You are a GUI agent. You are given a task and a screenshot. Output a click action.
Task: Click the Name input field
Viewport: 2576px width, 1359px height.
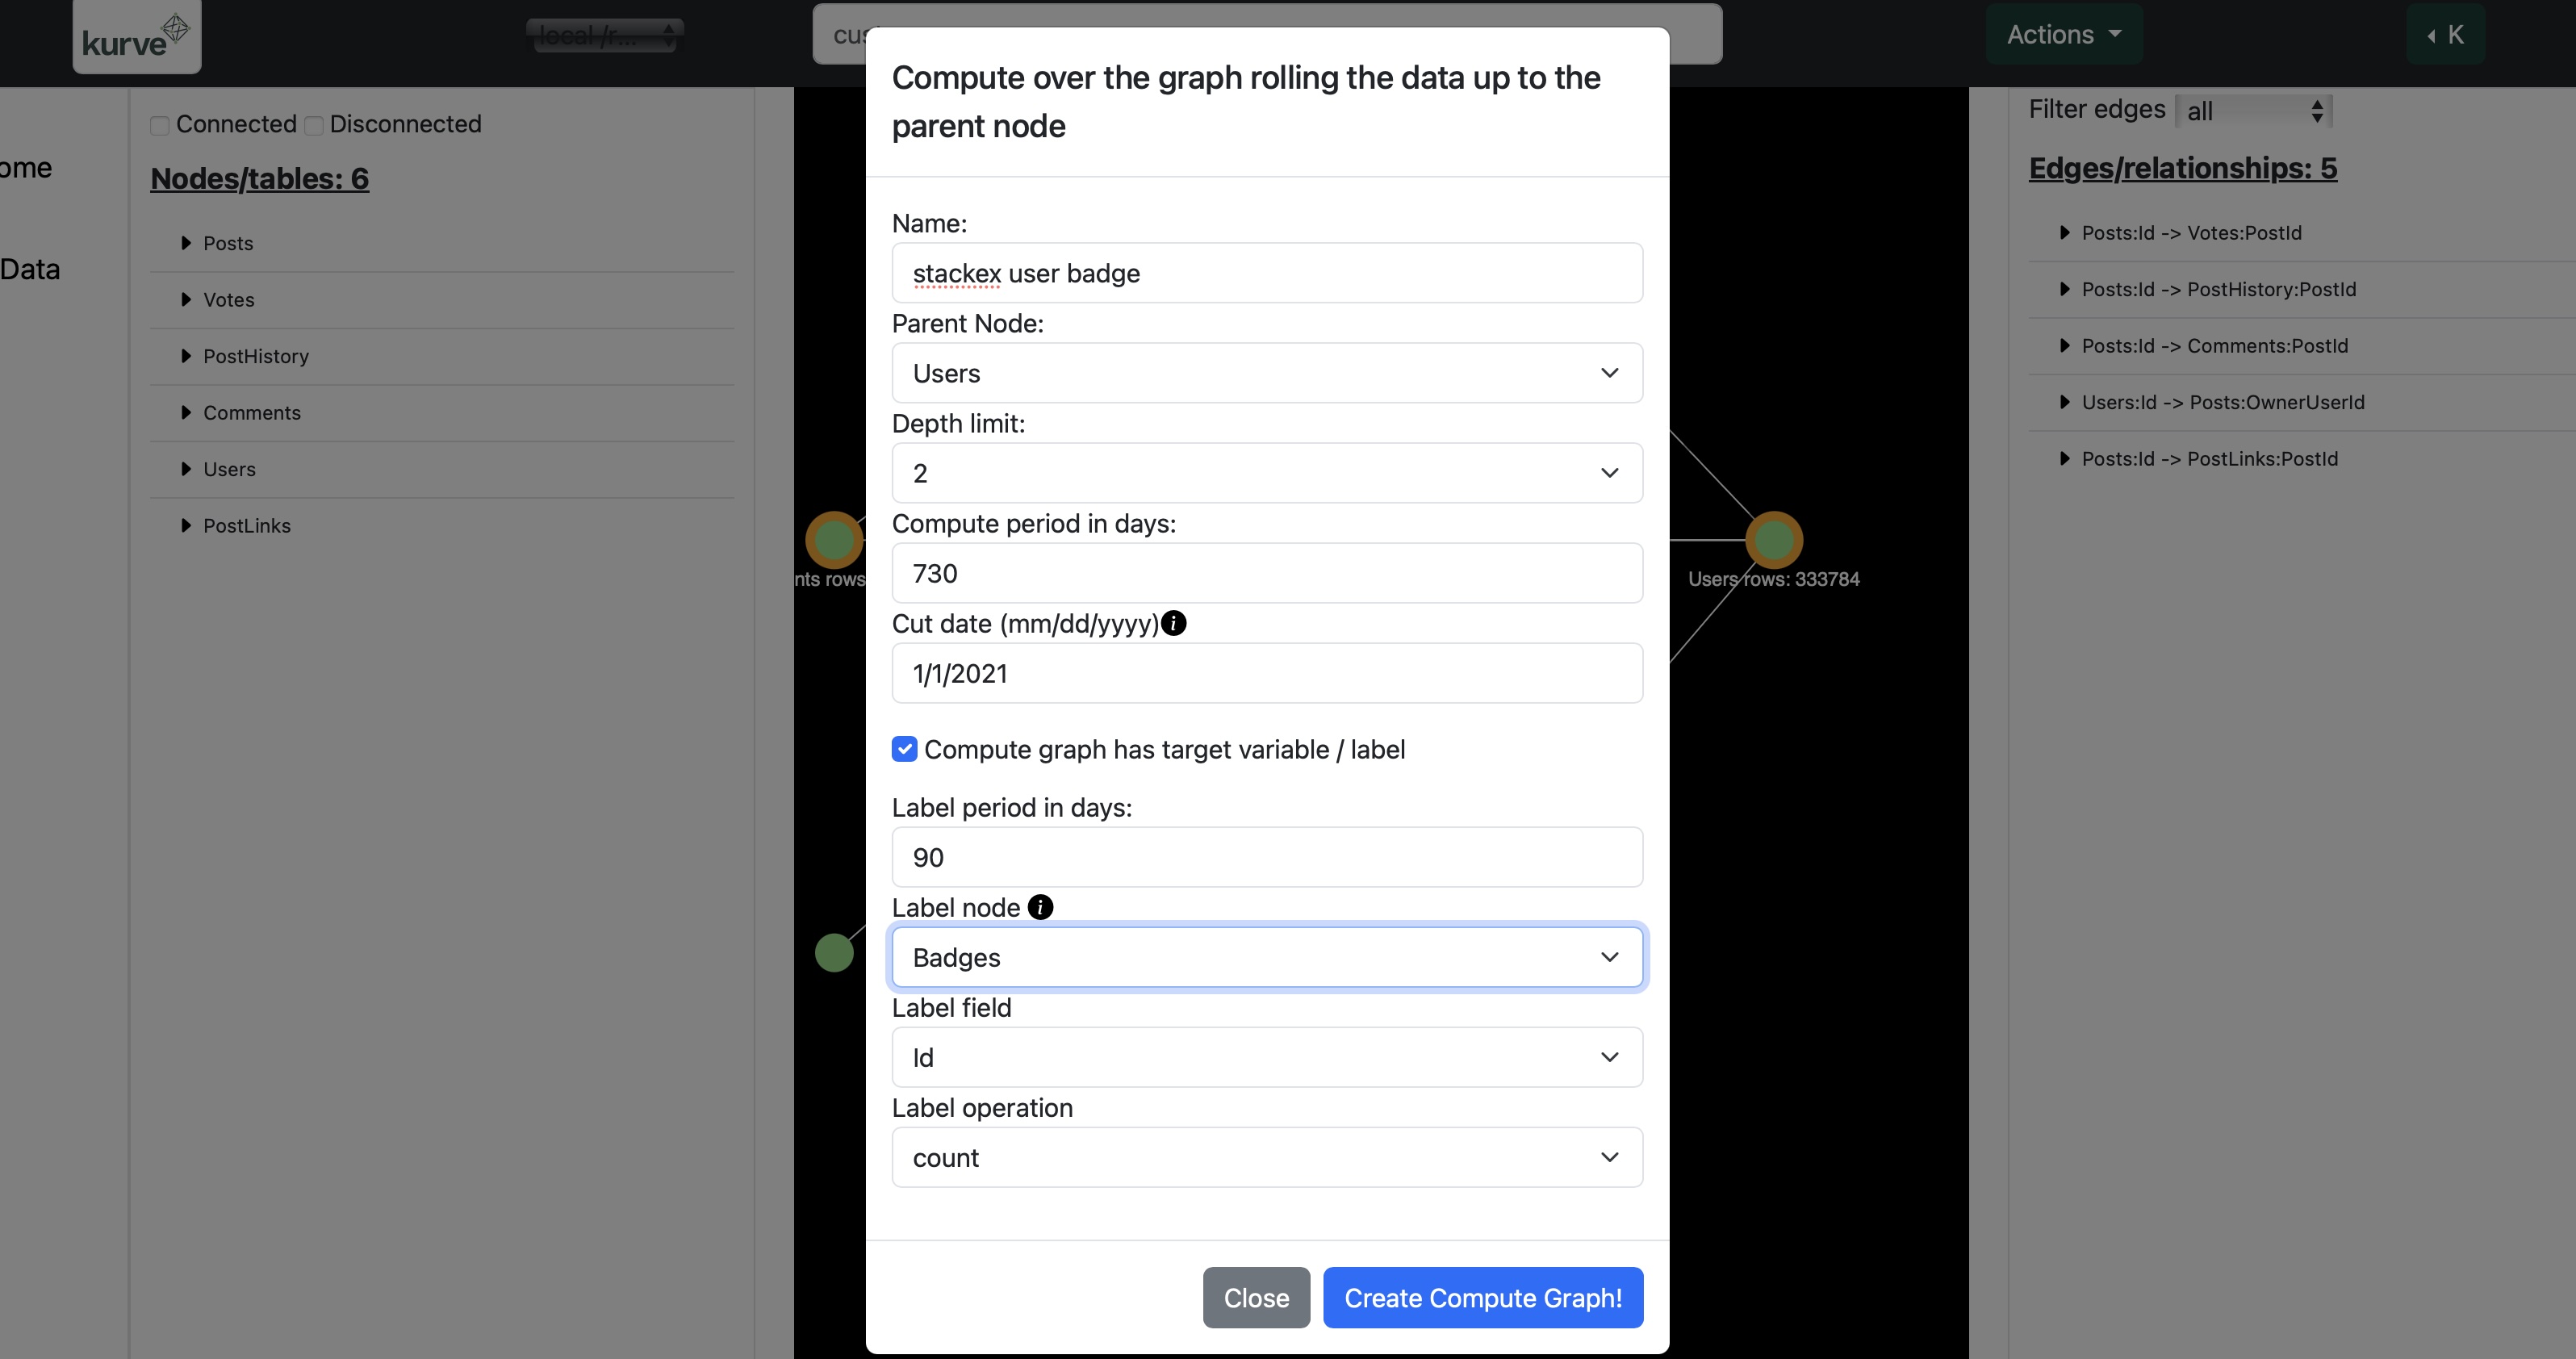pos(1267,273)
